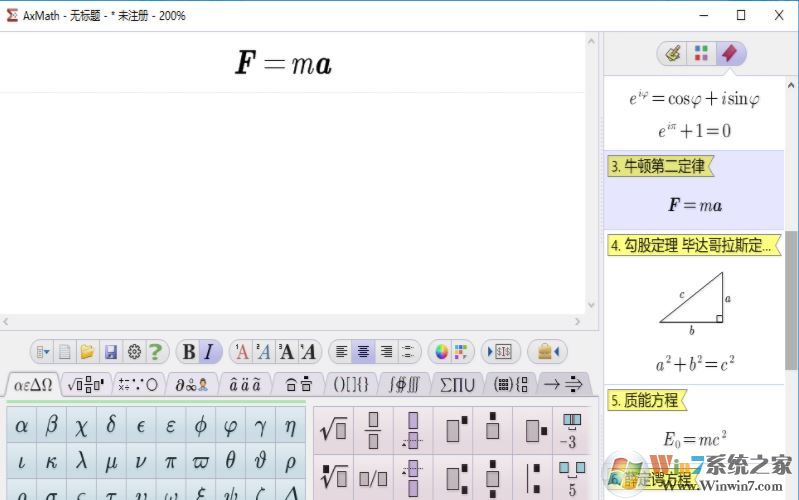Apply the fourth alignment option icon

tap(408, 352)
